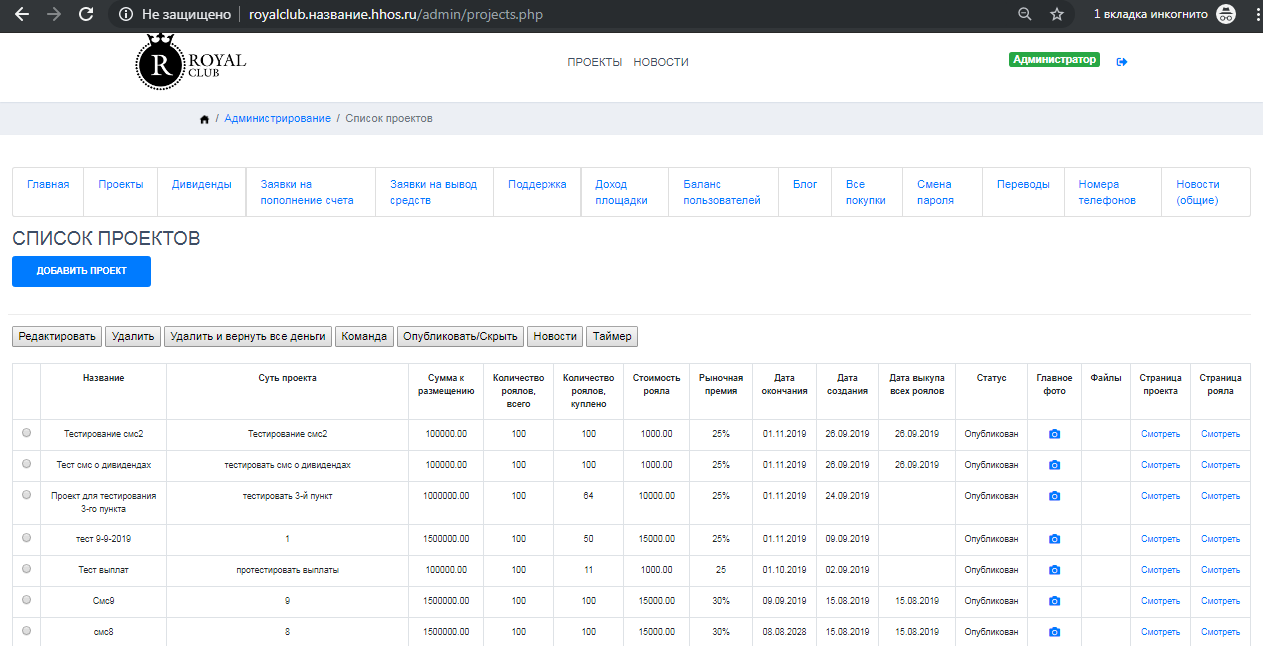Select radio button for Тестирование смс2 project
Viewport: 1263px width, 646px height.
26,433
